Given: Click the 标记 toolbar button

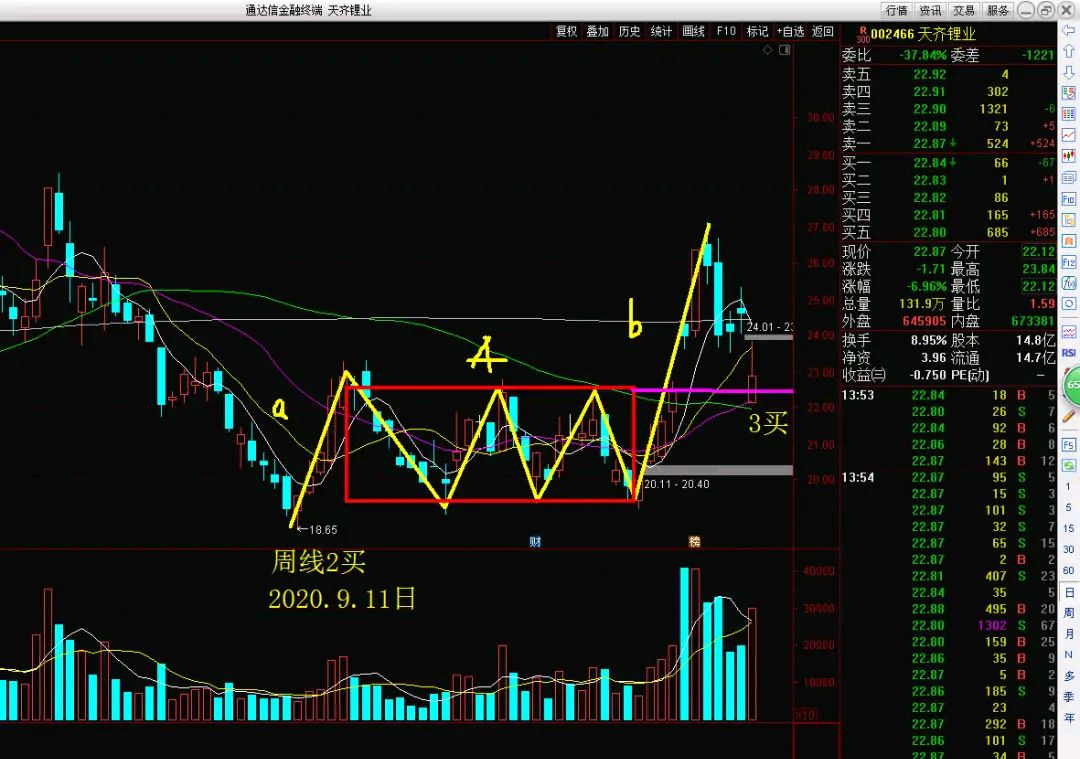Looking at the screenshot, I should pyautogui.click(x=758, y=32).
